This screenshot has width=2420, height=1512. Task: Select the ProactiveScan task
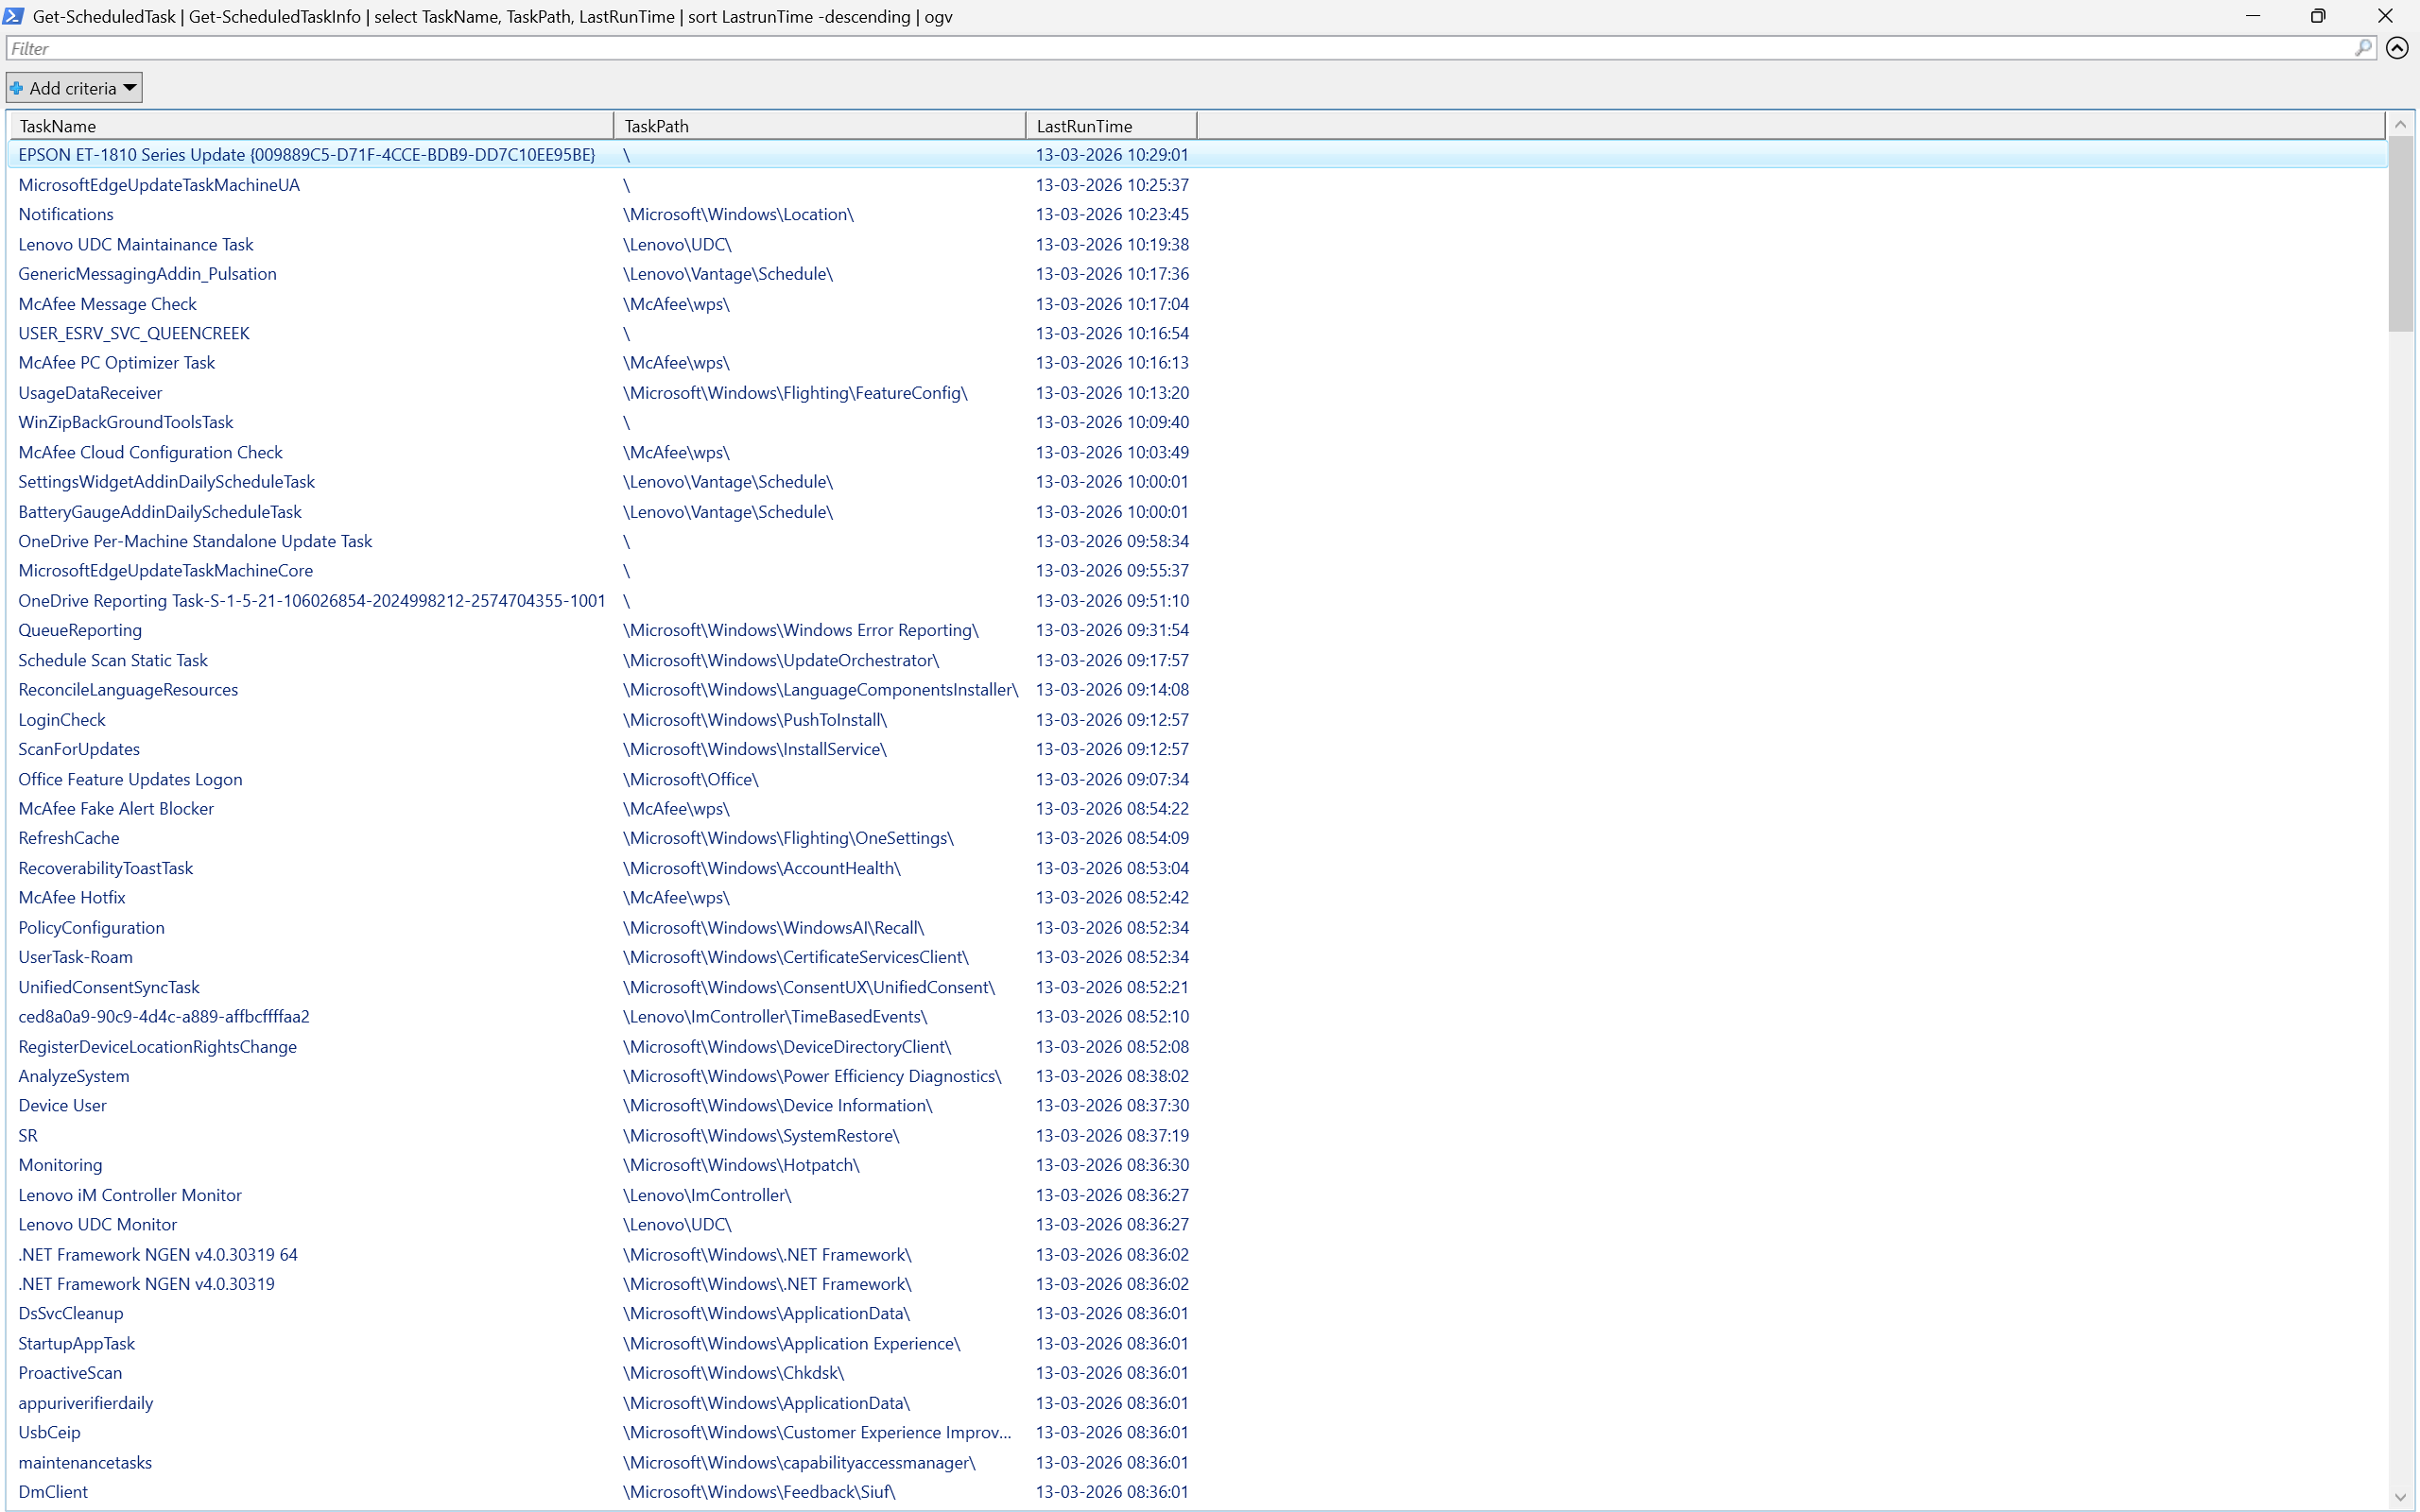(1198, 1373)
